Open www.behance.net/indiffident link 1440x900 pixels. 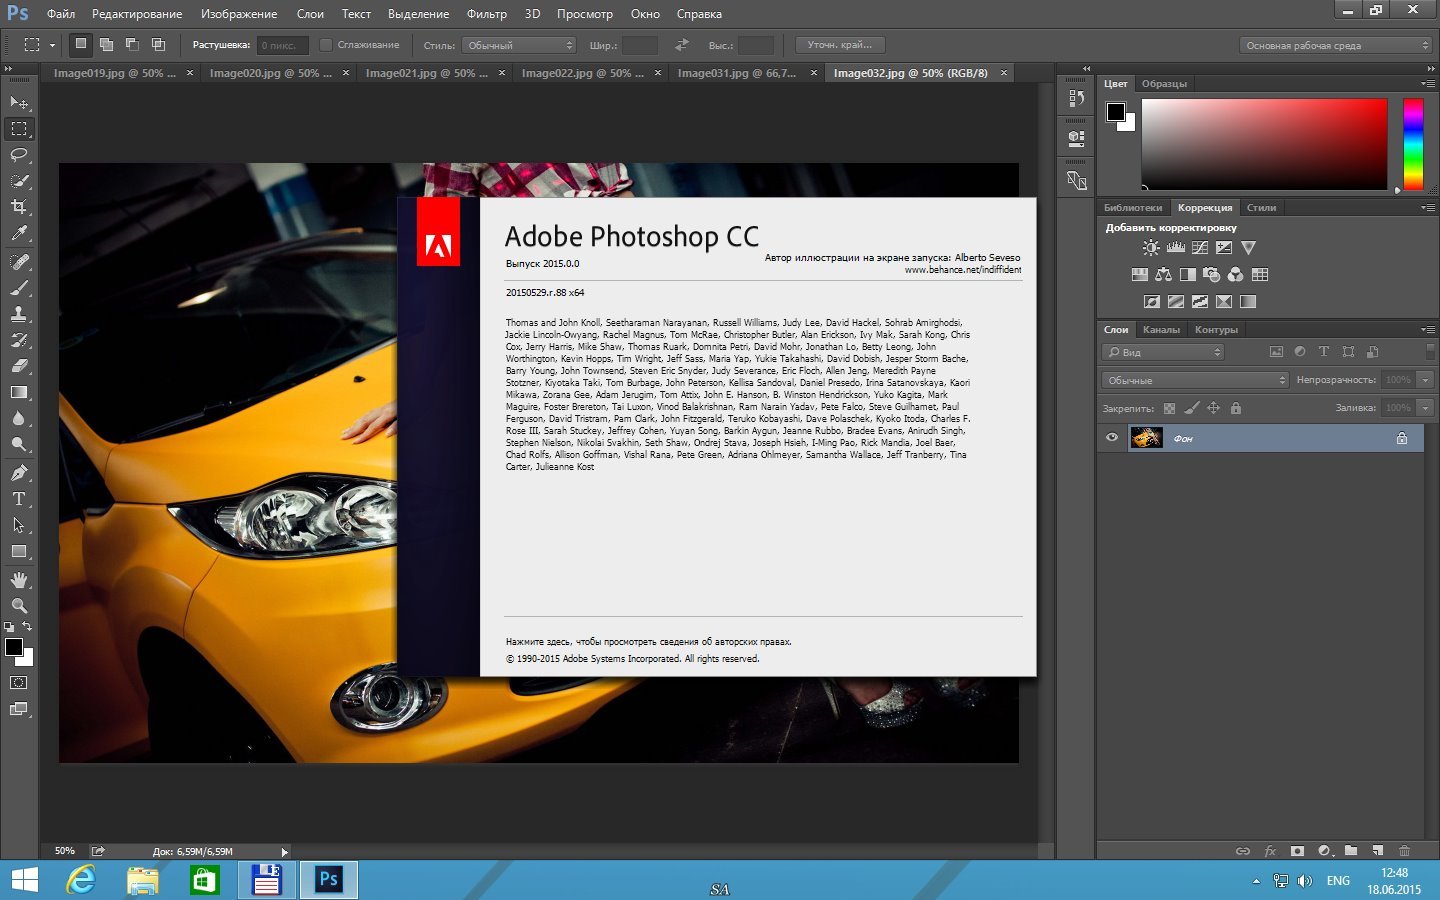pyautogui.click(x=963, y=270)
